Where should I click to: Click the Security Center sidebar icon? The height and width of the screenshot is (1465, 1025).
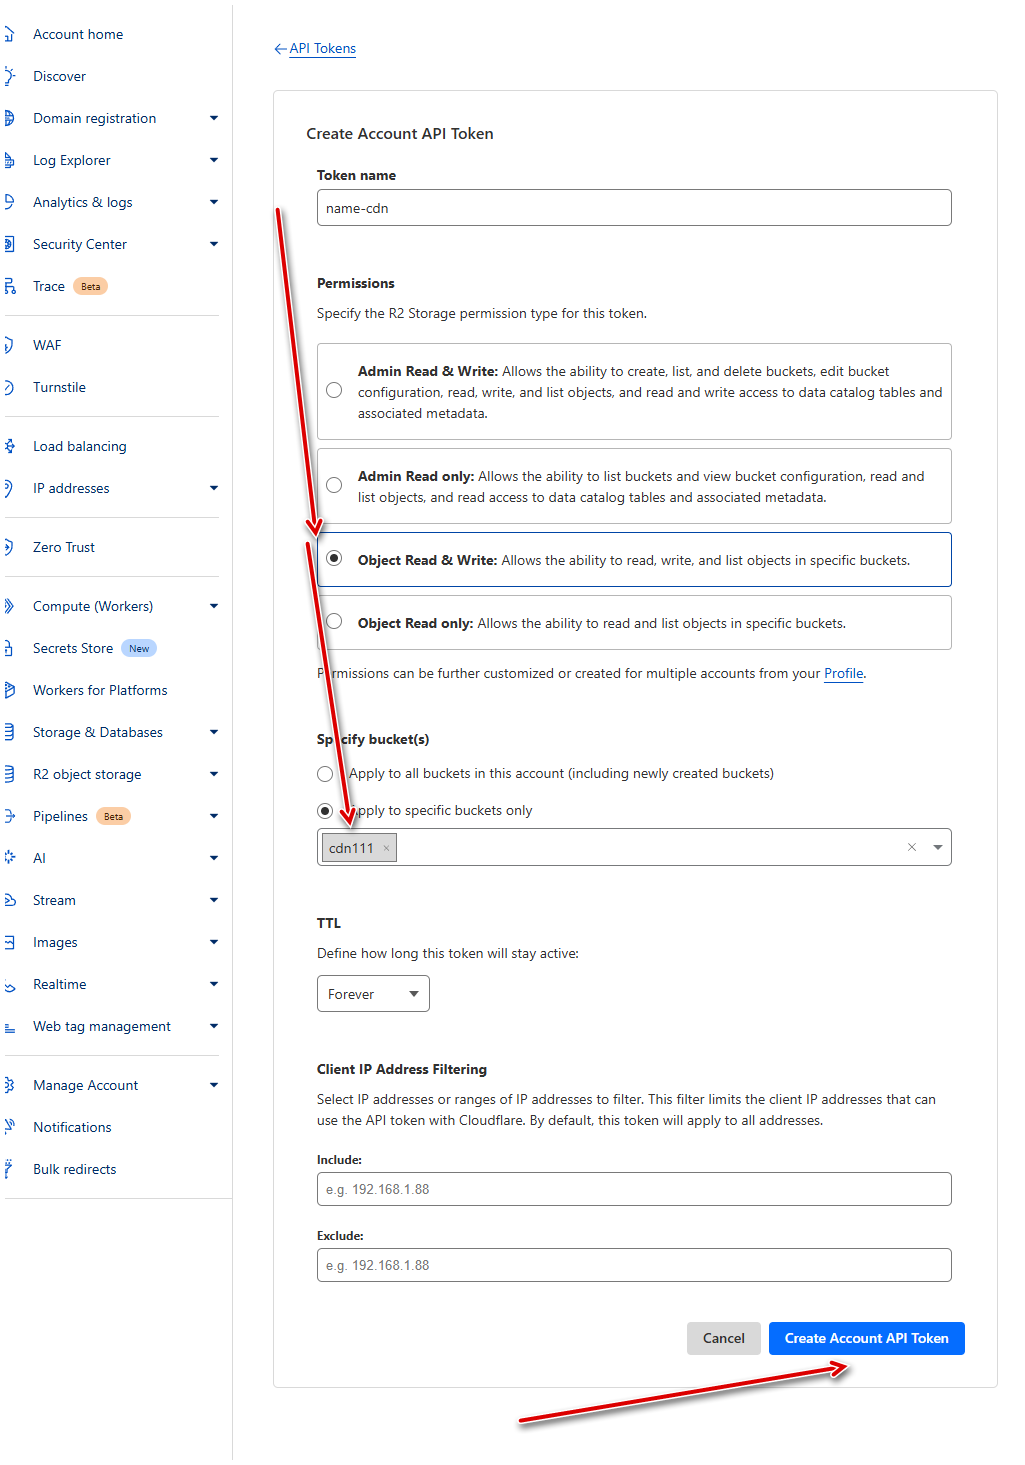pos(9,244)
